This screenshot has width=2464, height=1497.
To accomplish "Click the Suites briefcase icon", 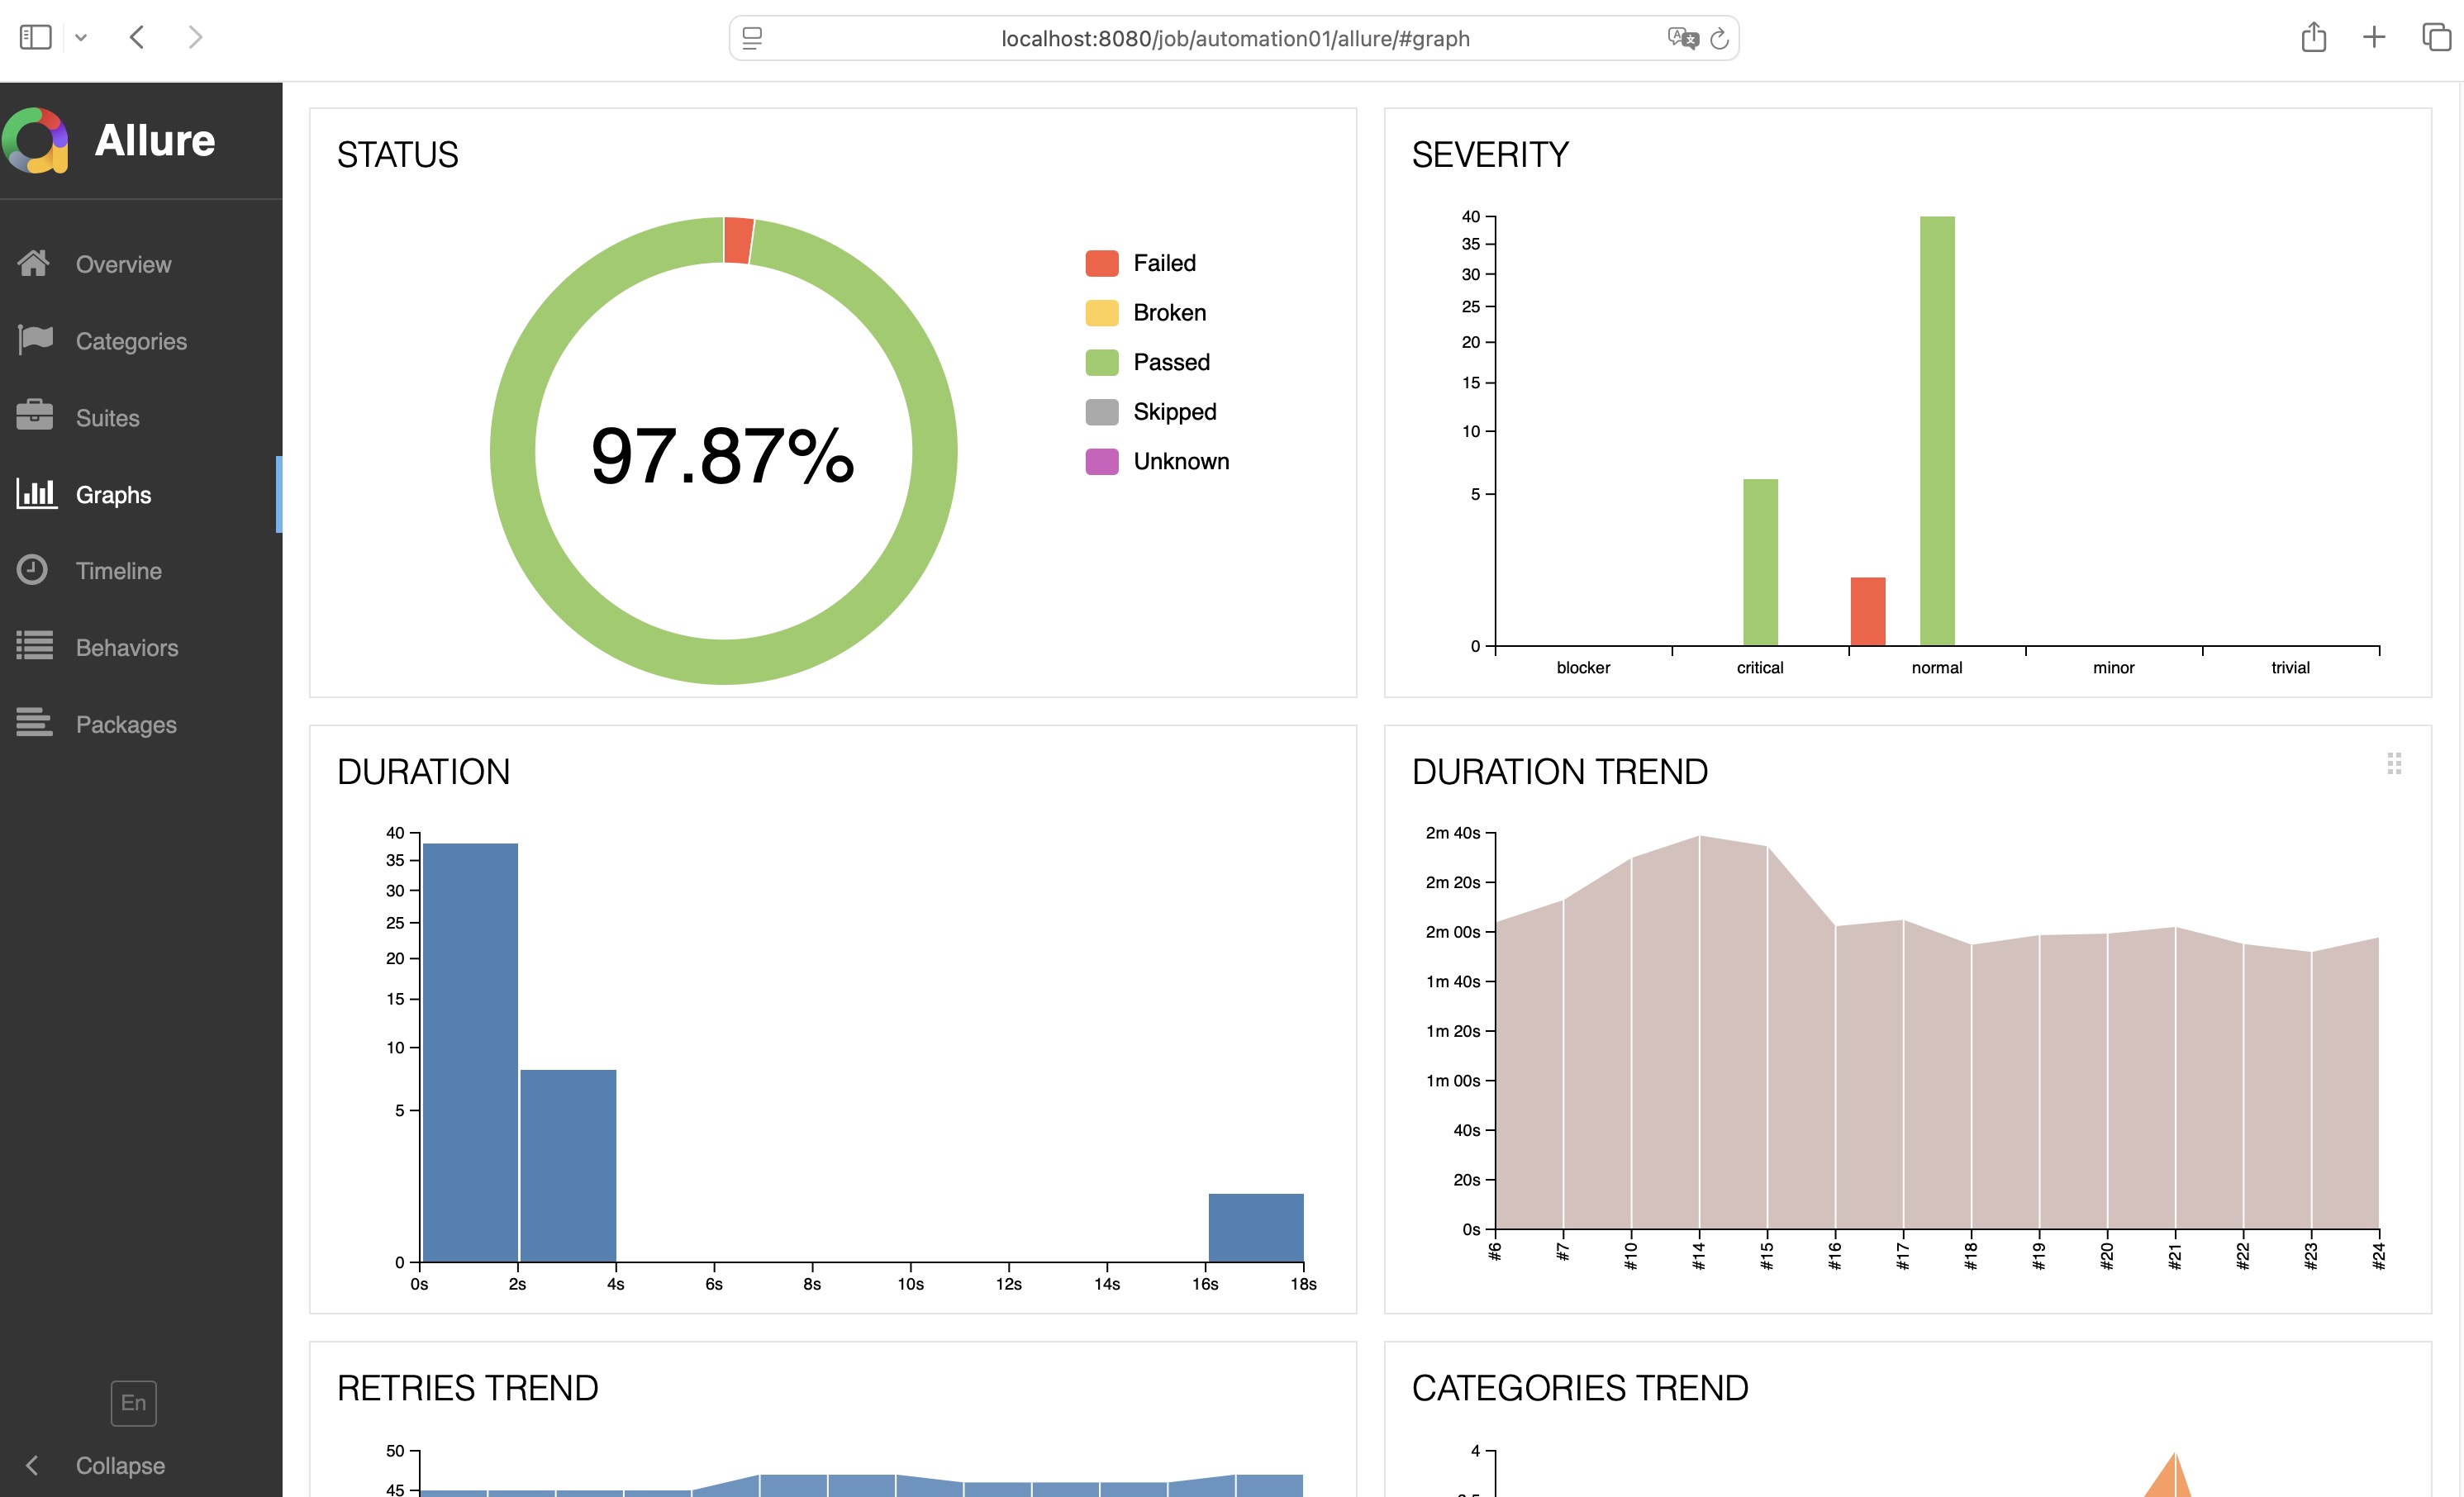I will point(34,416).
